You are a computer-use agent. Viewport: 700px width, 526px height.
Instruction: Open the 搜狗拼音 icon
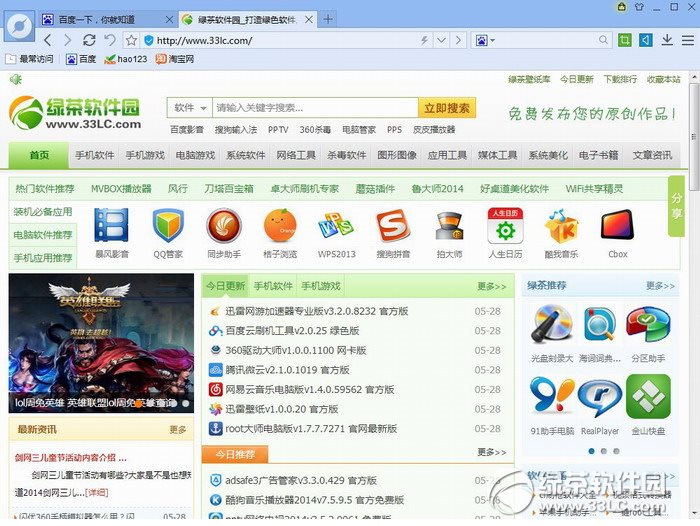(x=392, y=225)
